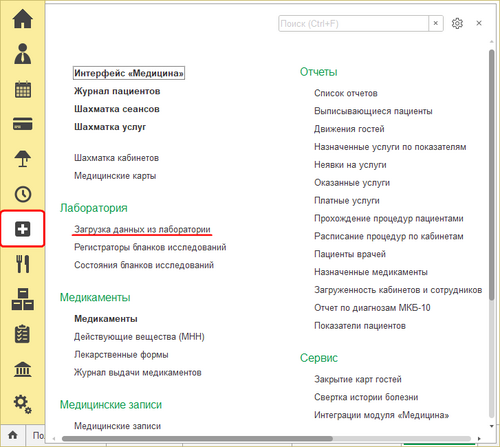Clear the search field with X button

436,23
